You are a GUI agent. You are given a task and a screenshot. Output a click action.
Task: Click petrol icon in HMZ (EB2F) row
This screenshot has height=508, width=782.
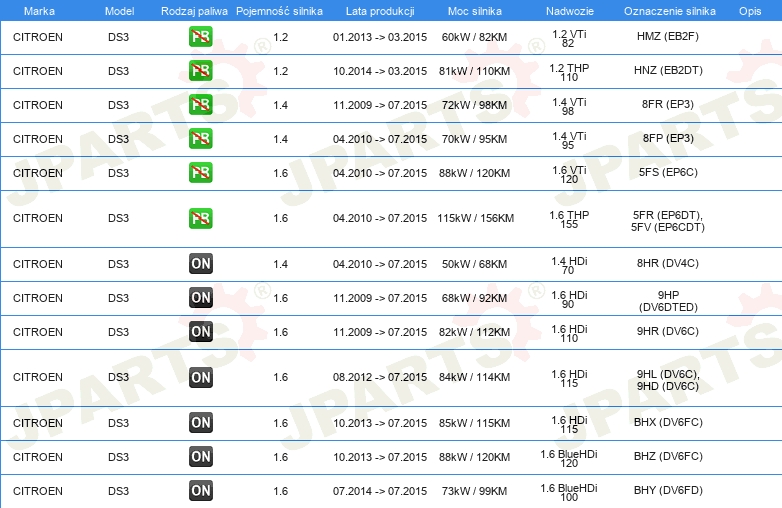click(200, 36)
